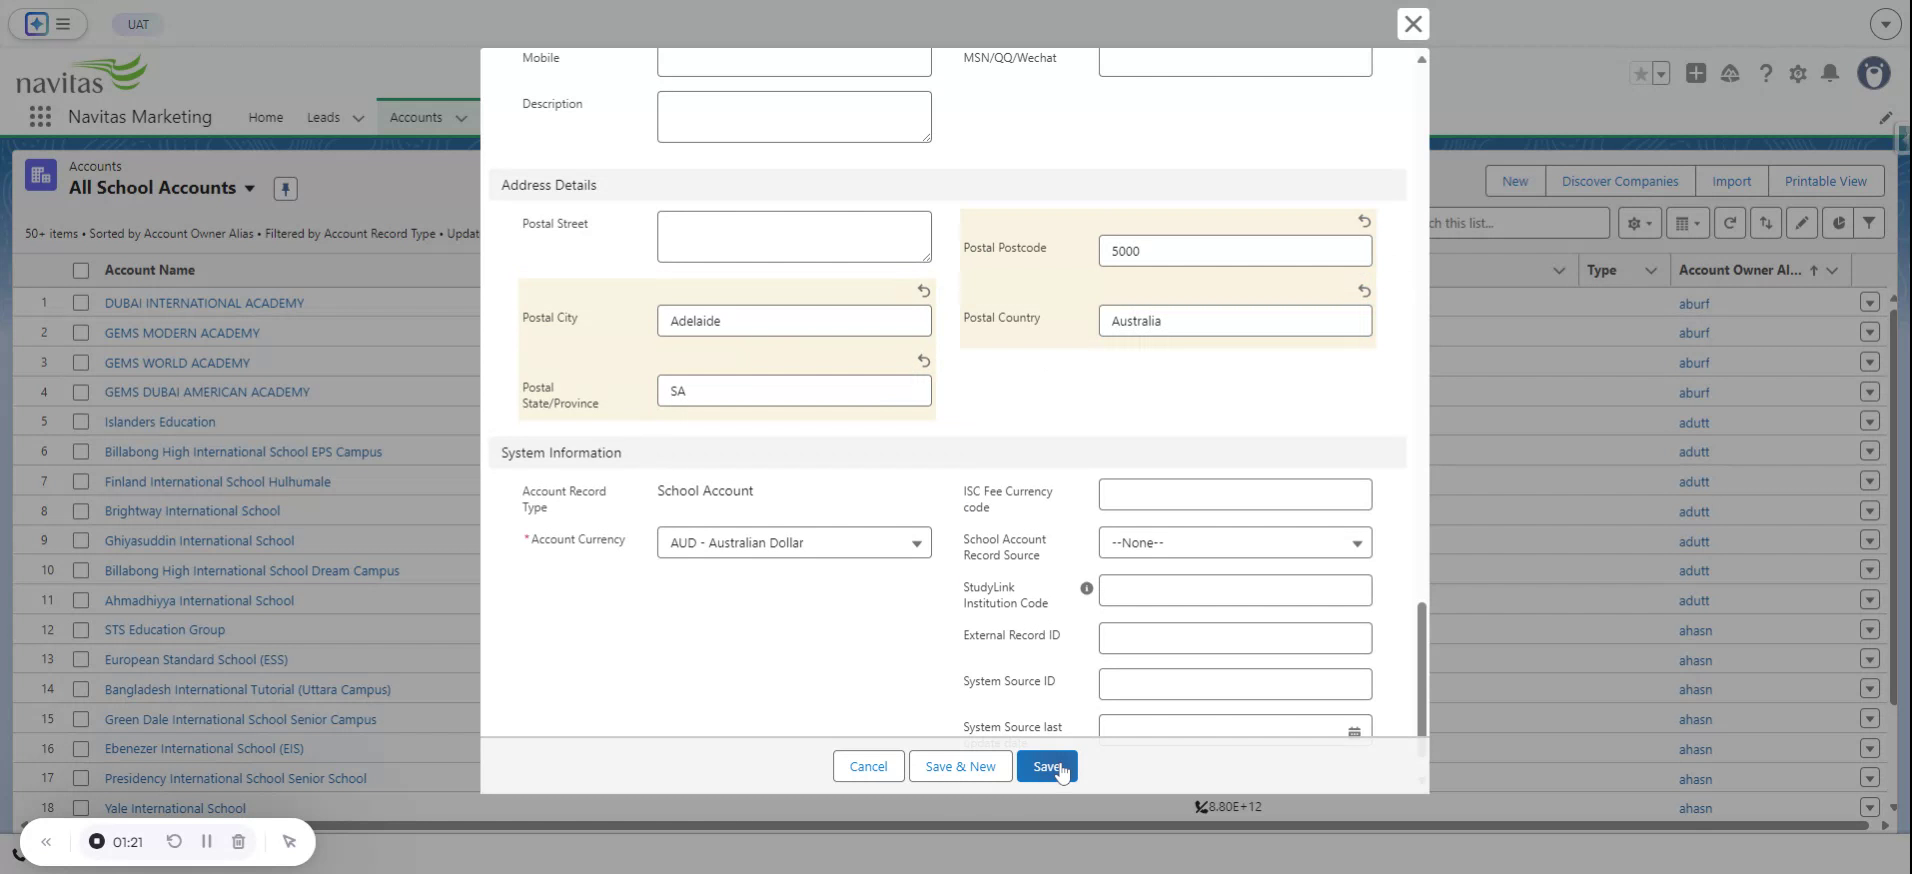Click the Accounts object icon
Viewport: 1912px width, 874px height.
click(x=41, y=176)
